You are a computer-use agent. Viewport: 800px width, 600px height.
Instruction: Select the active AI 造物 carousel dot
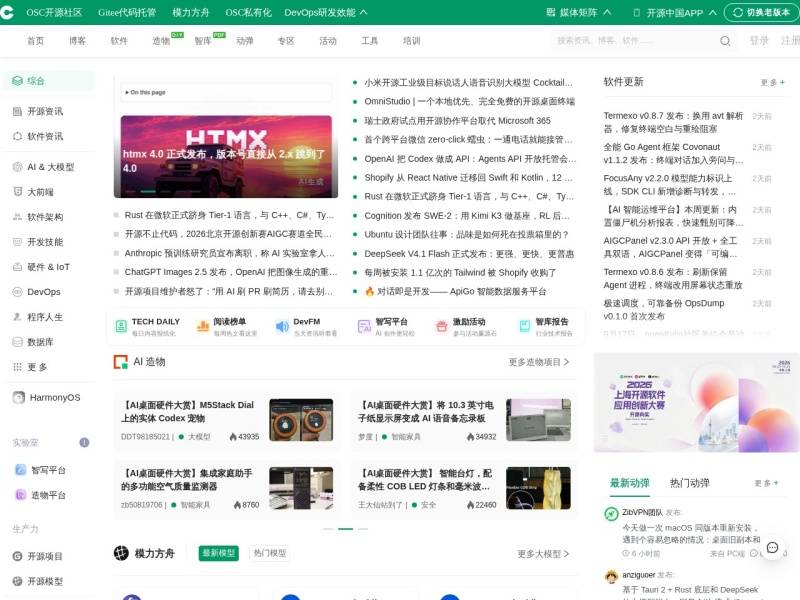345,529
